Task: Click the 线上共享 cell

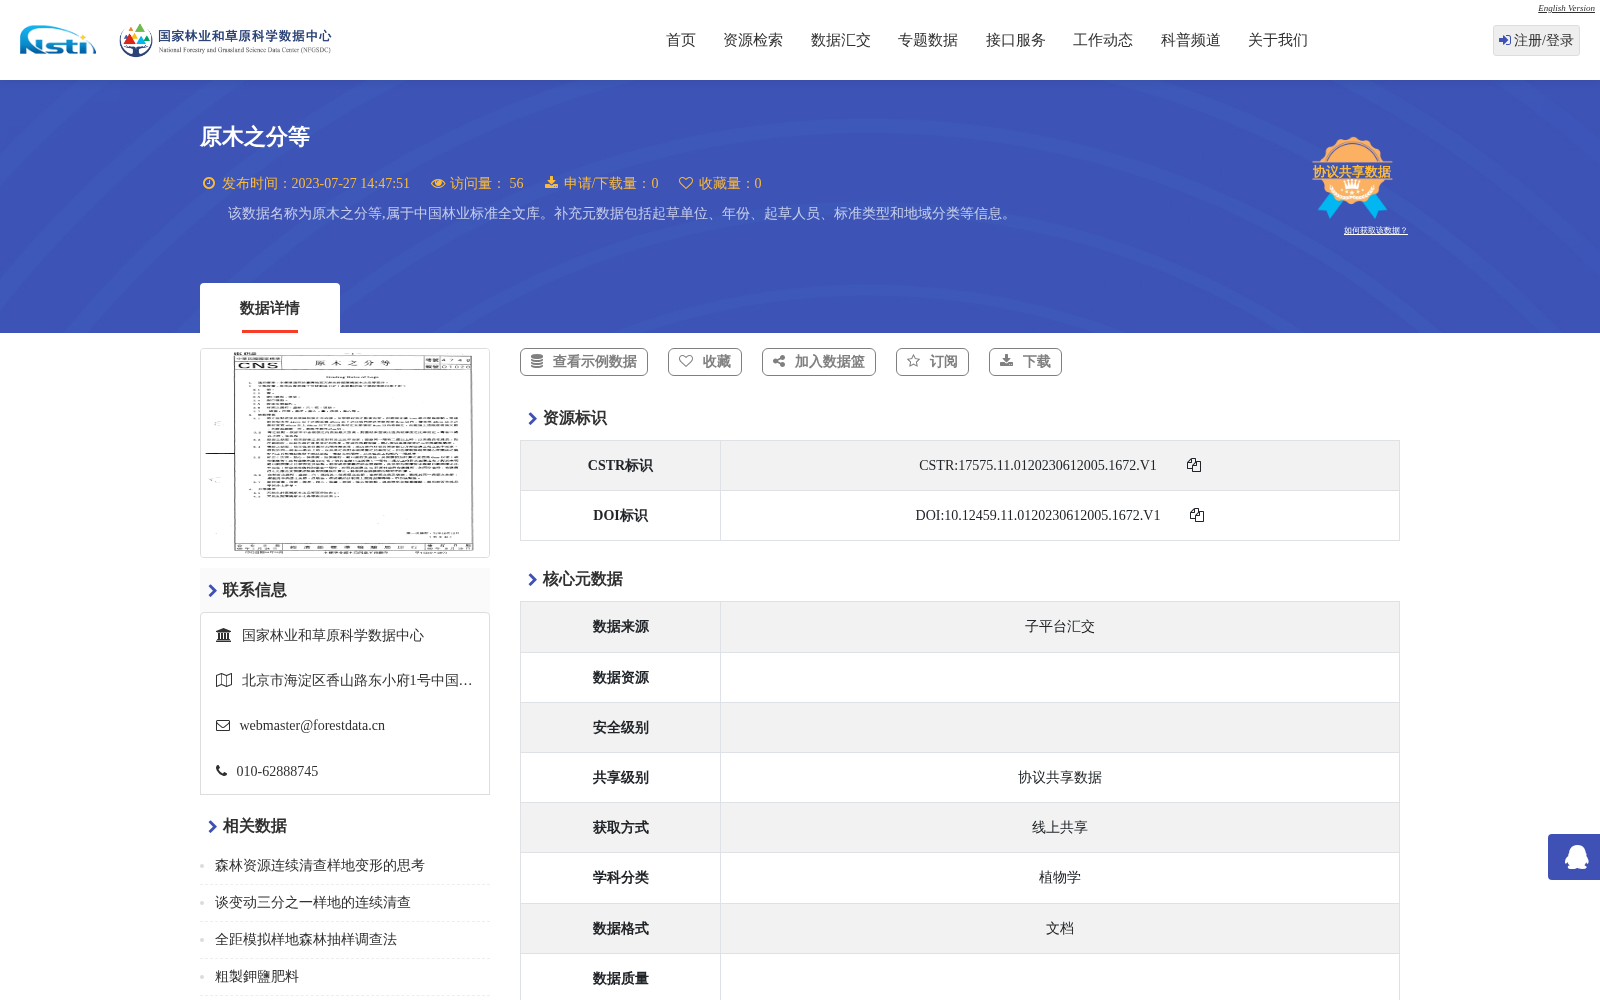Action: (x=1060, y=827)
